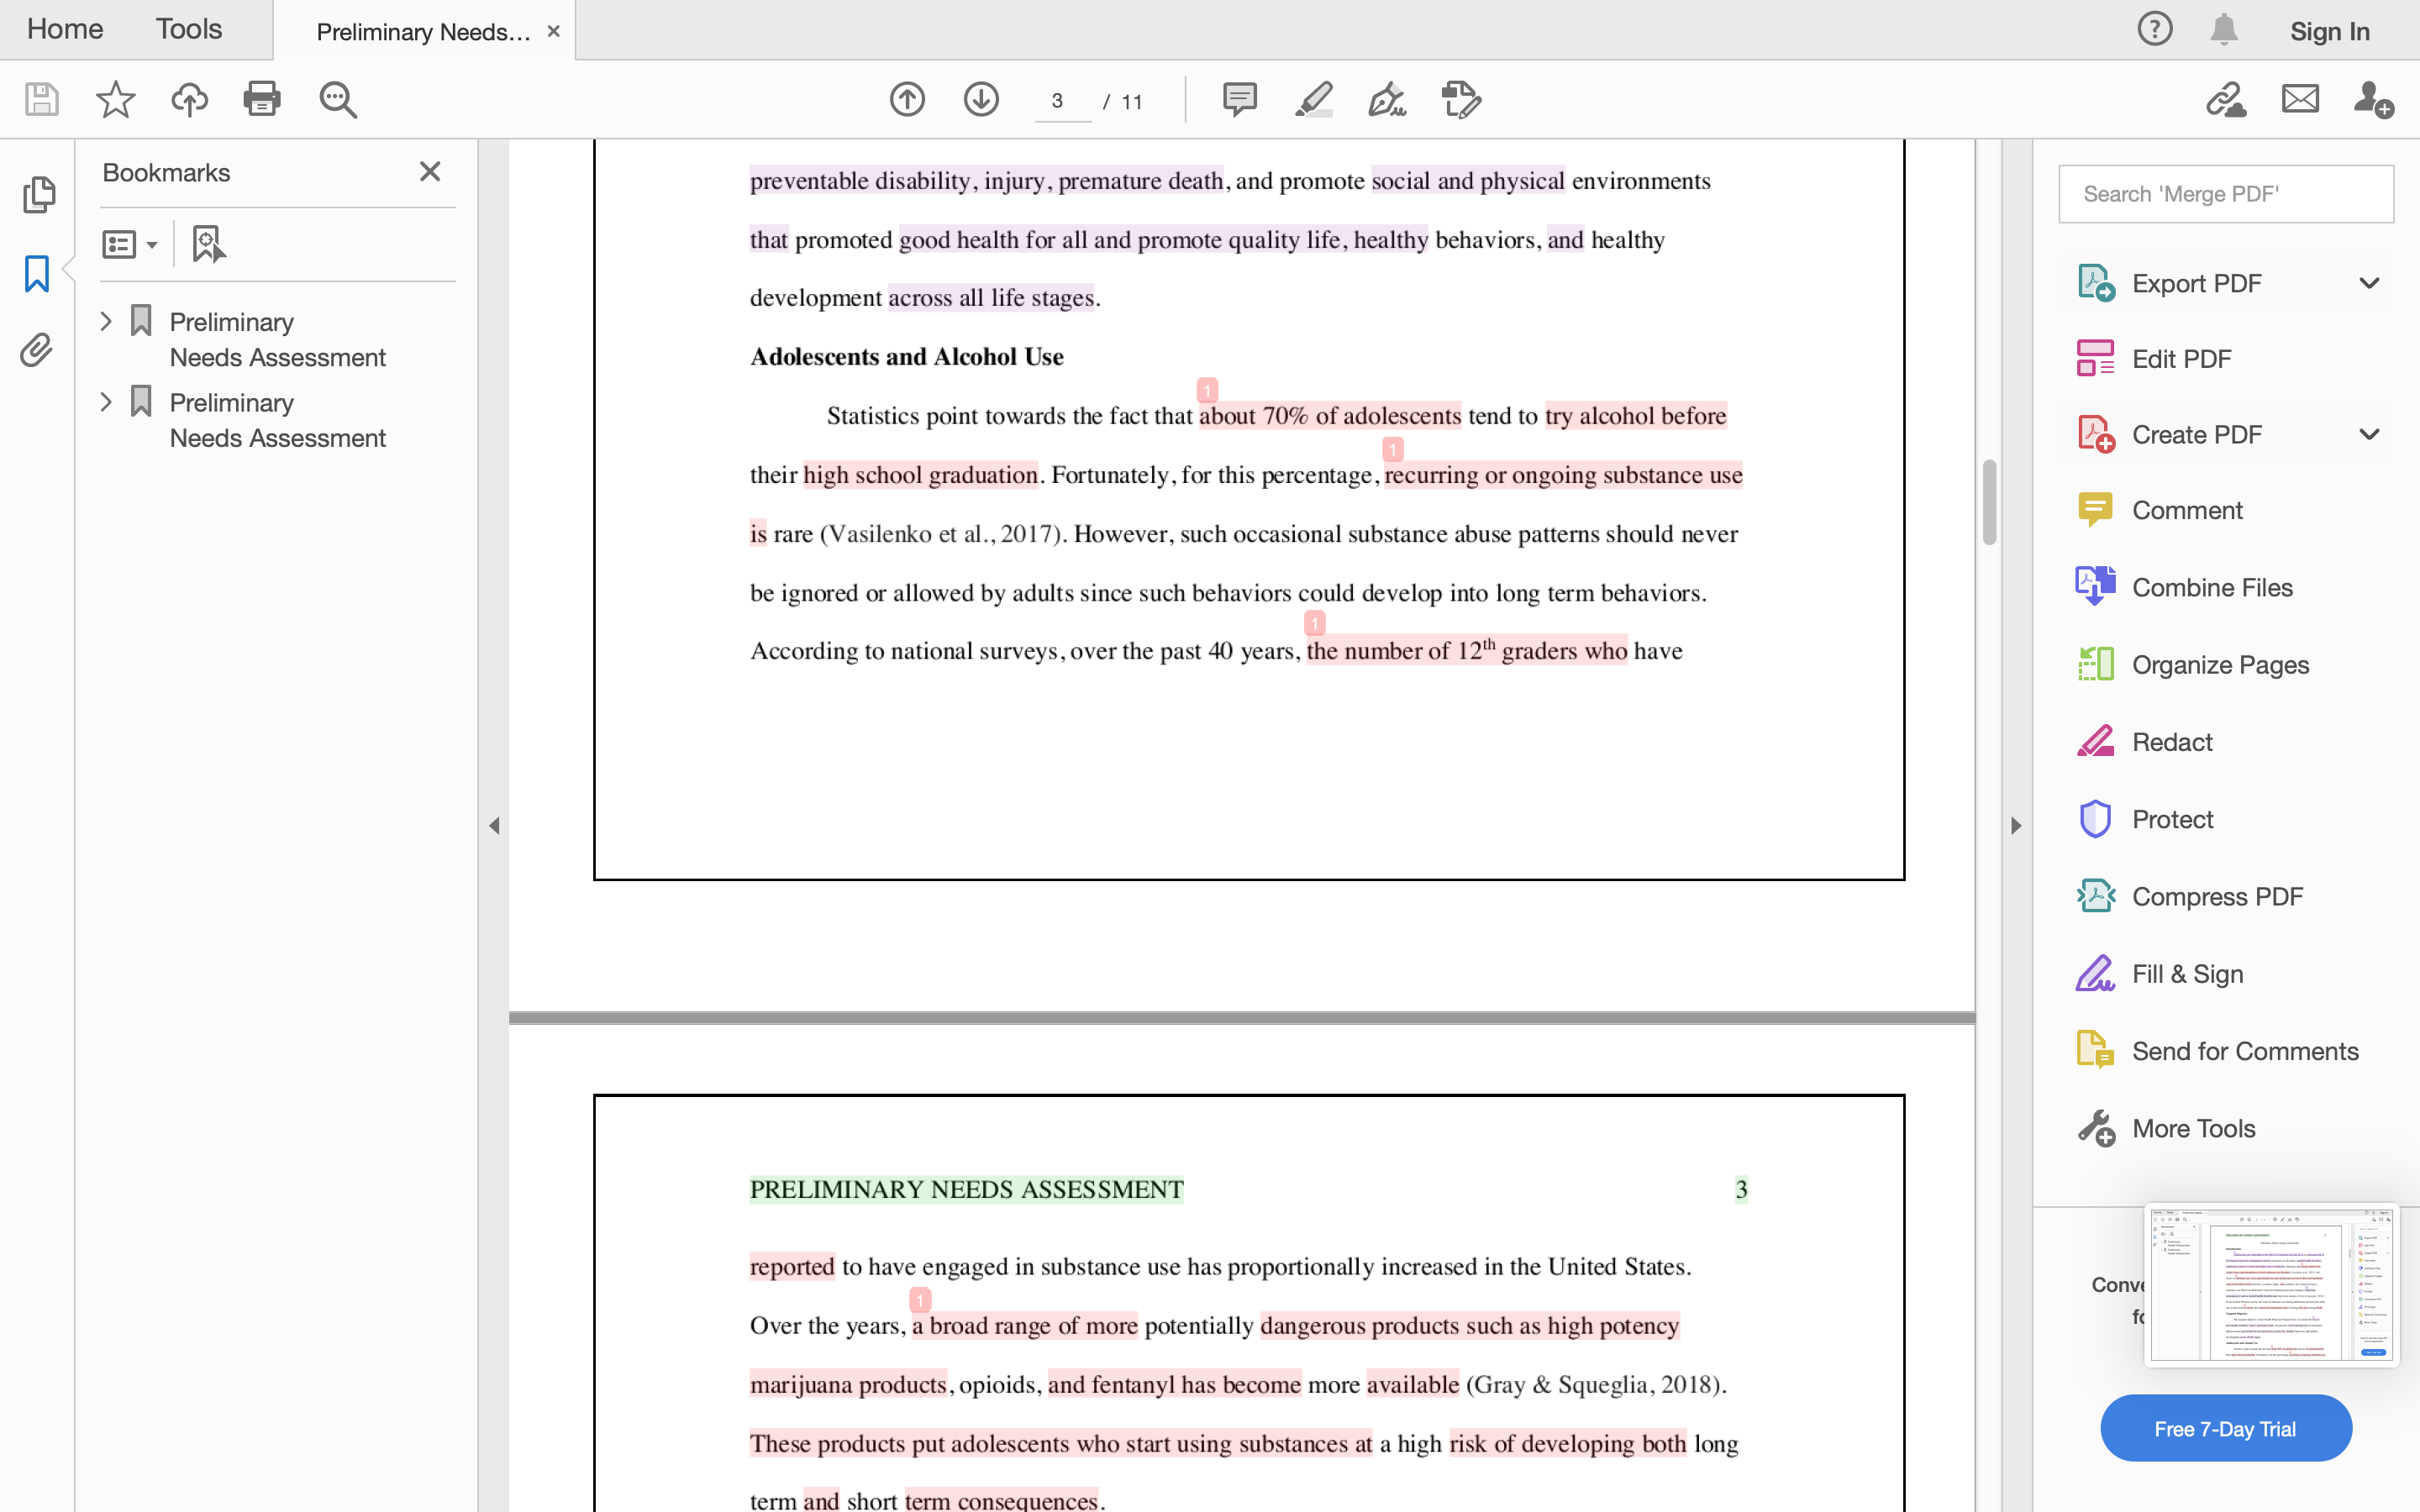
Task: Switch to the Tools tab
Action: pos(189,29)
